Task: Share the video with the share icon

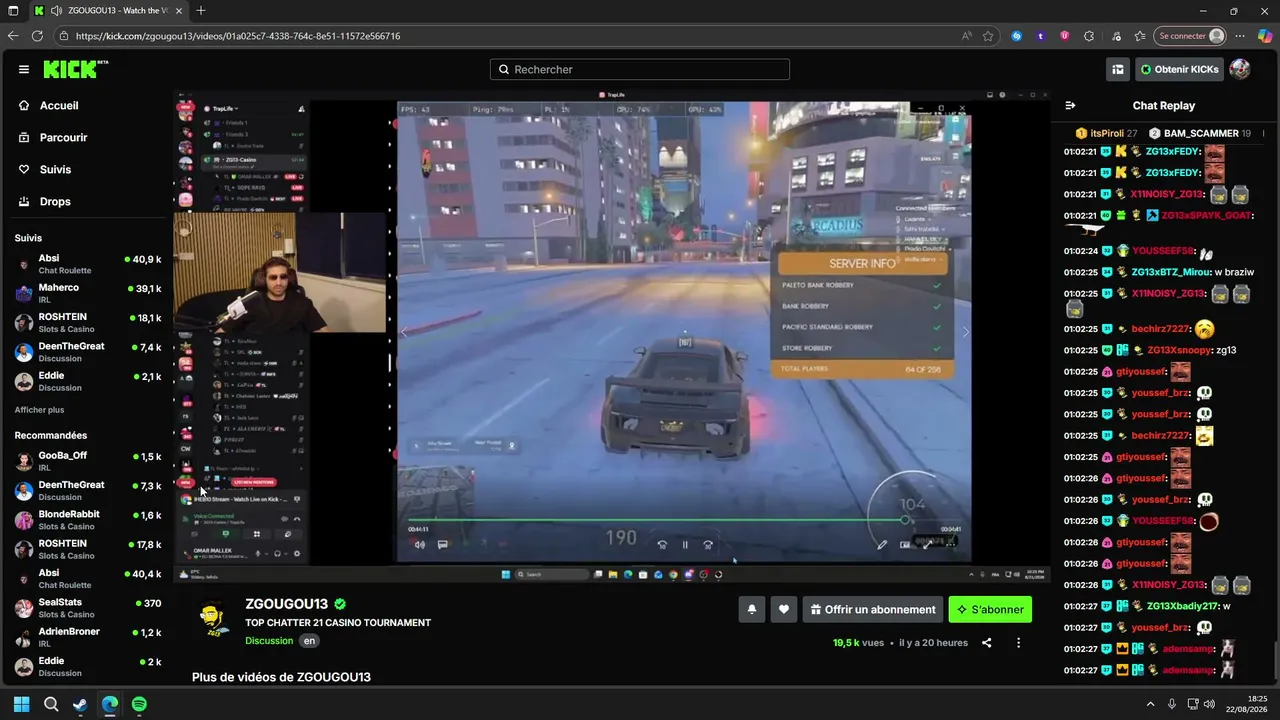Action: pyautogui.click(x=986, y=643)
